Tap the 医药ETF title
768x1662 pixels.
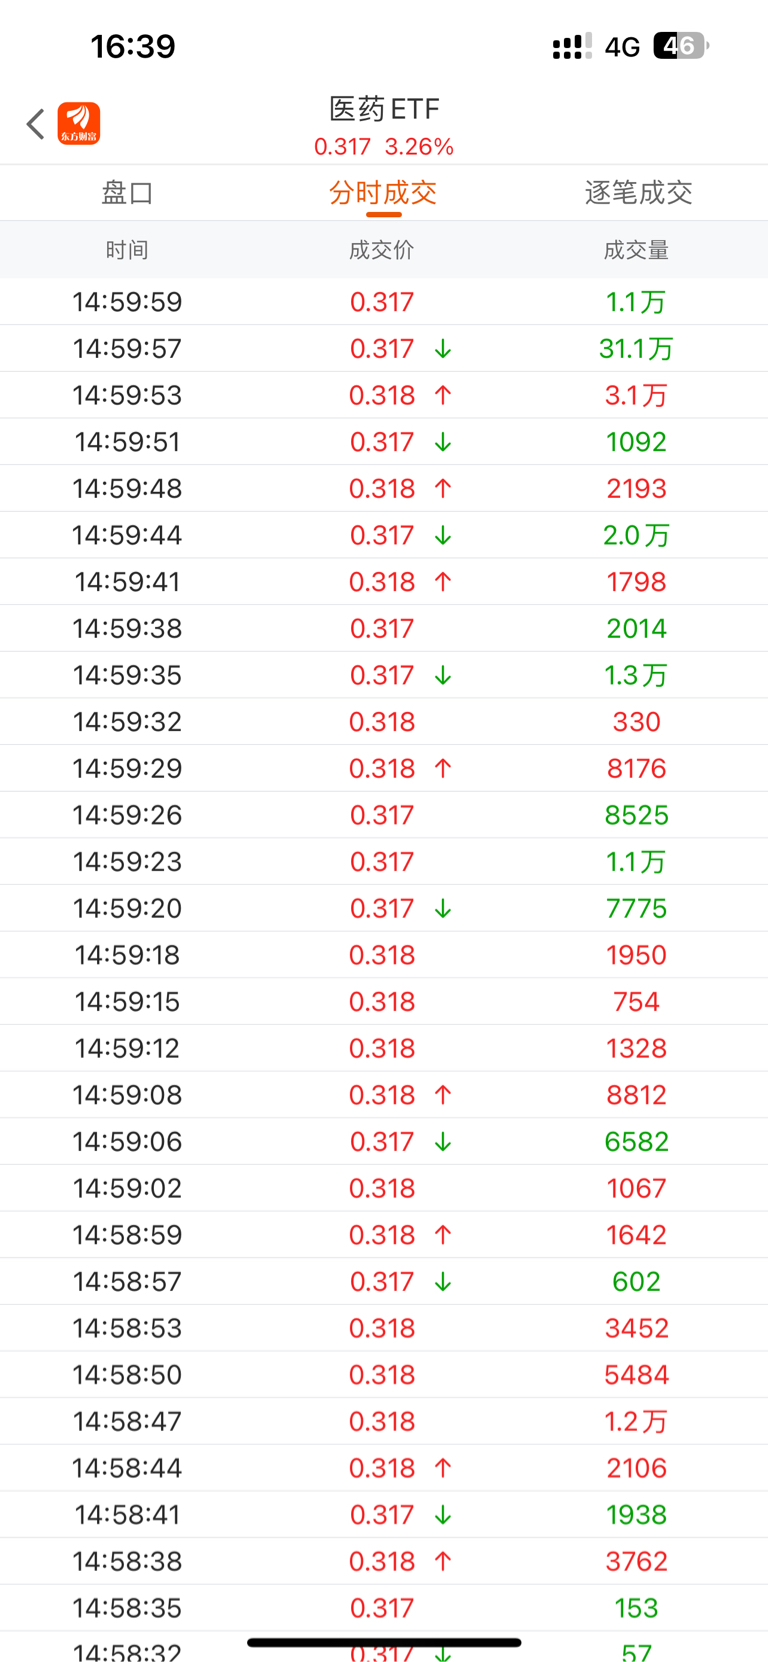pos(384,108)
